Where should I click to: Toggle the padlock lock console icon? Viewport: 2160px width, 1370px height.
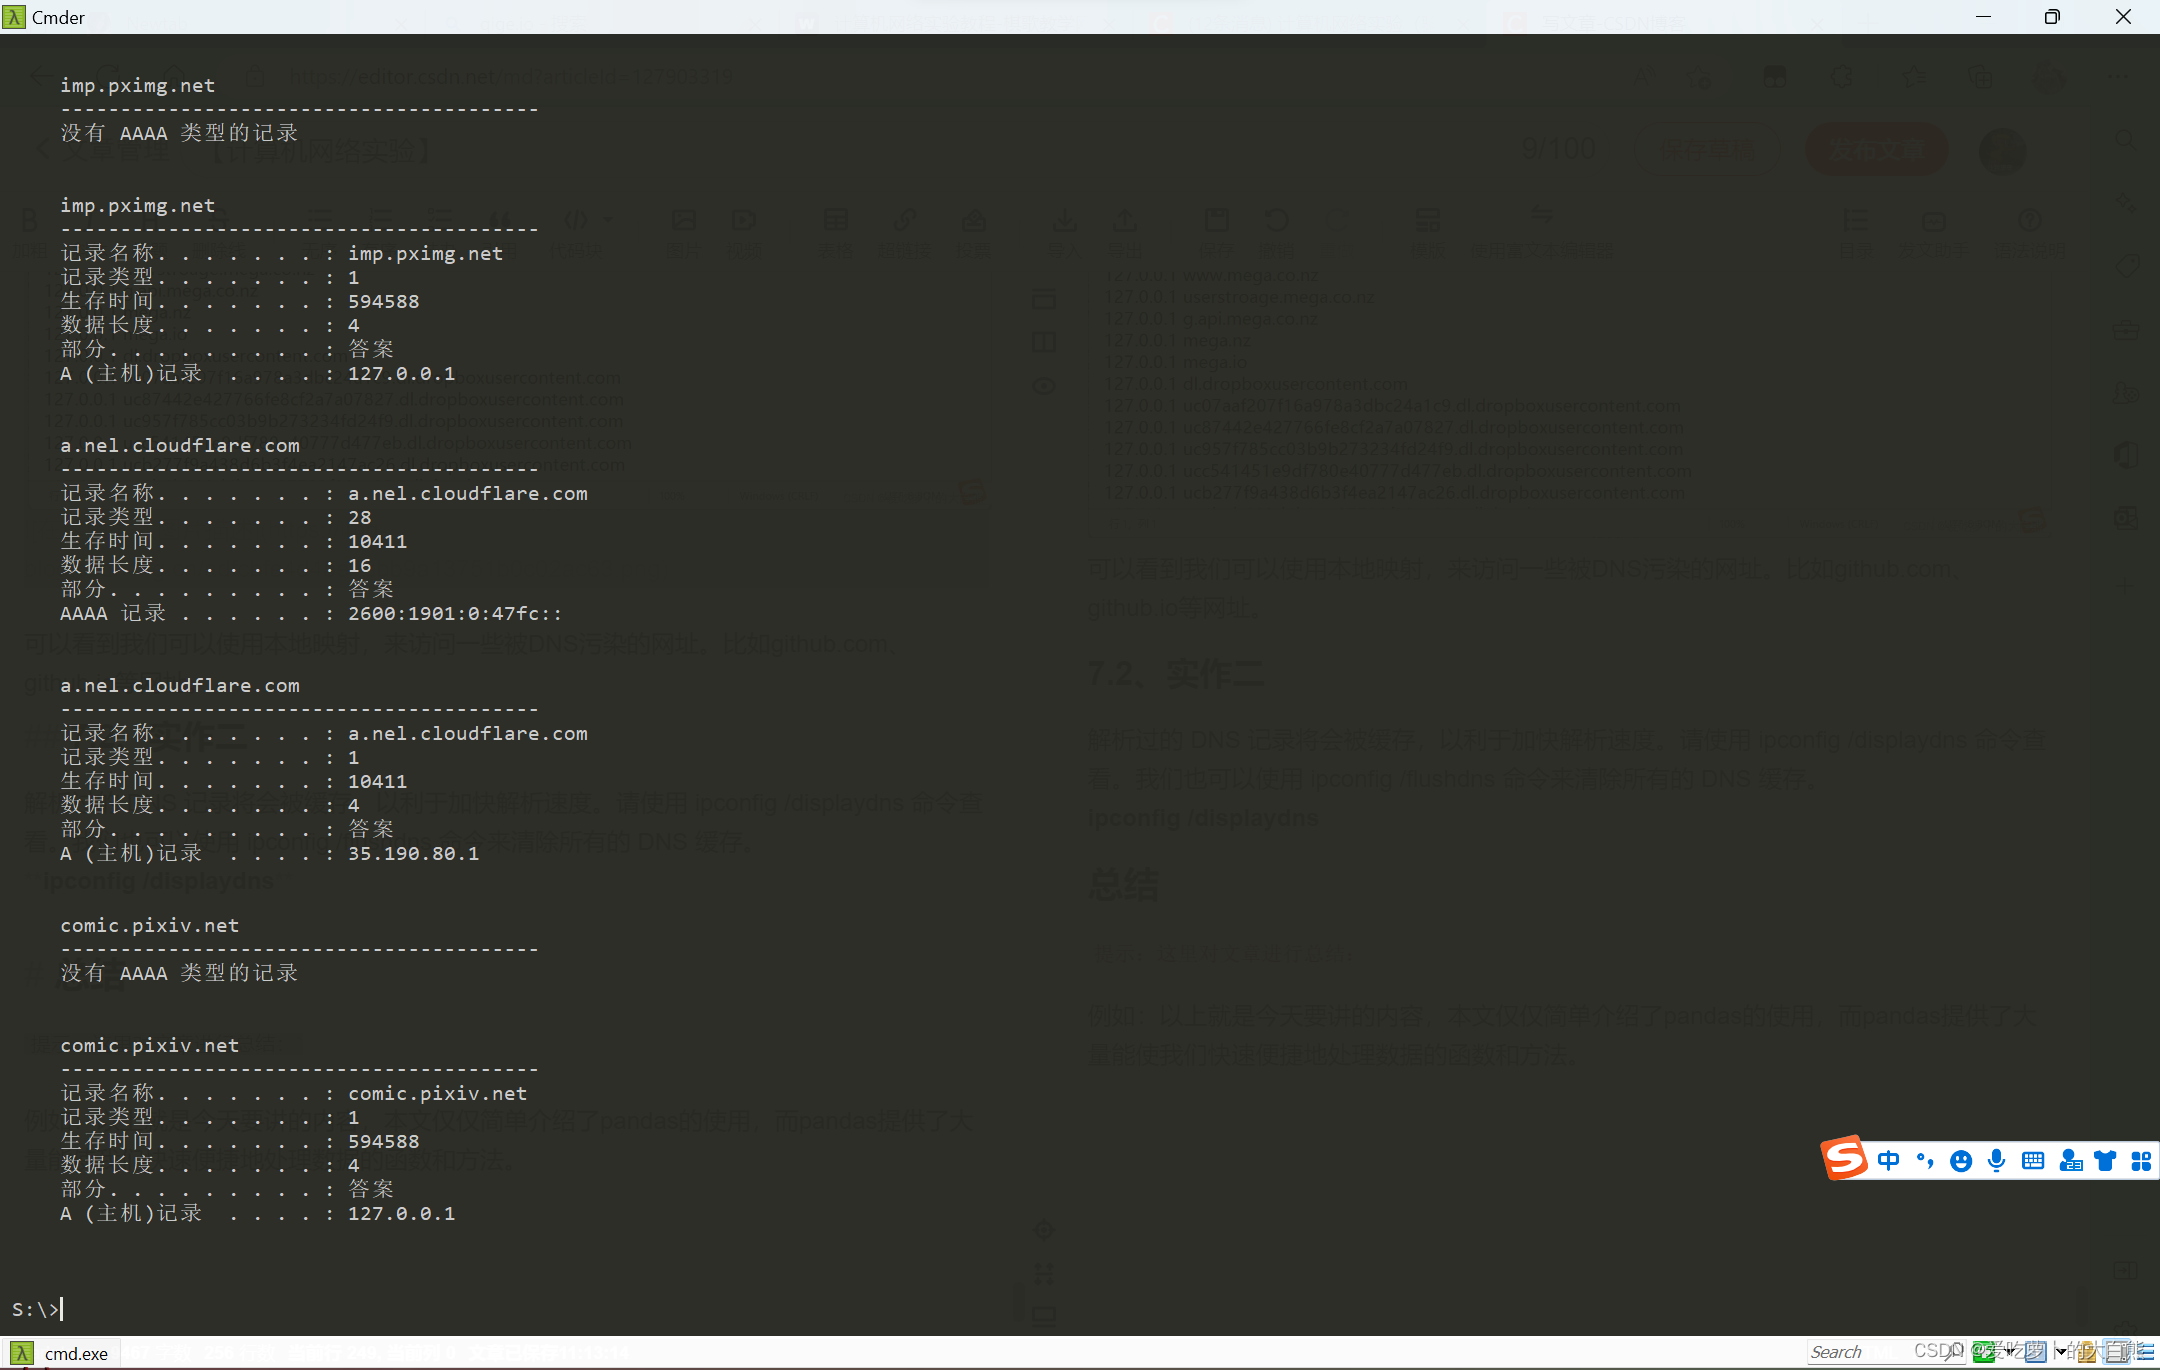pos(2086,1352)
